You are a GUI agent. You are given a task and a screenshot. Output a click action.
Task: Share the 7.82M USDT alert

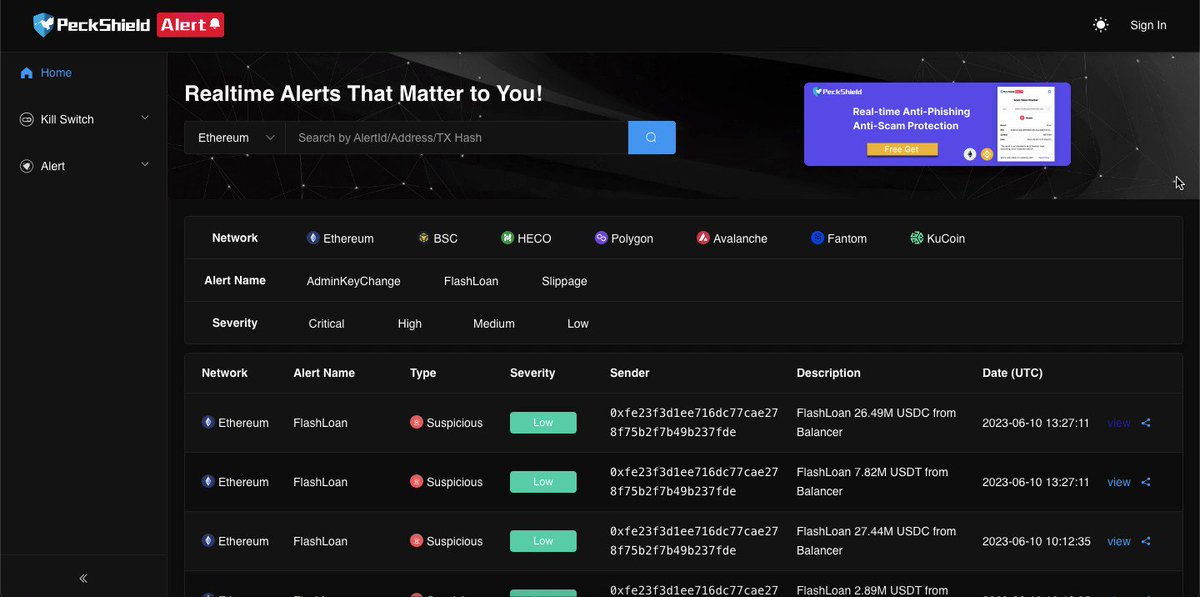[x=1146, y=482]
